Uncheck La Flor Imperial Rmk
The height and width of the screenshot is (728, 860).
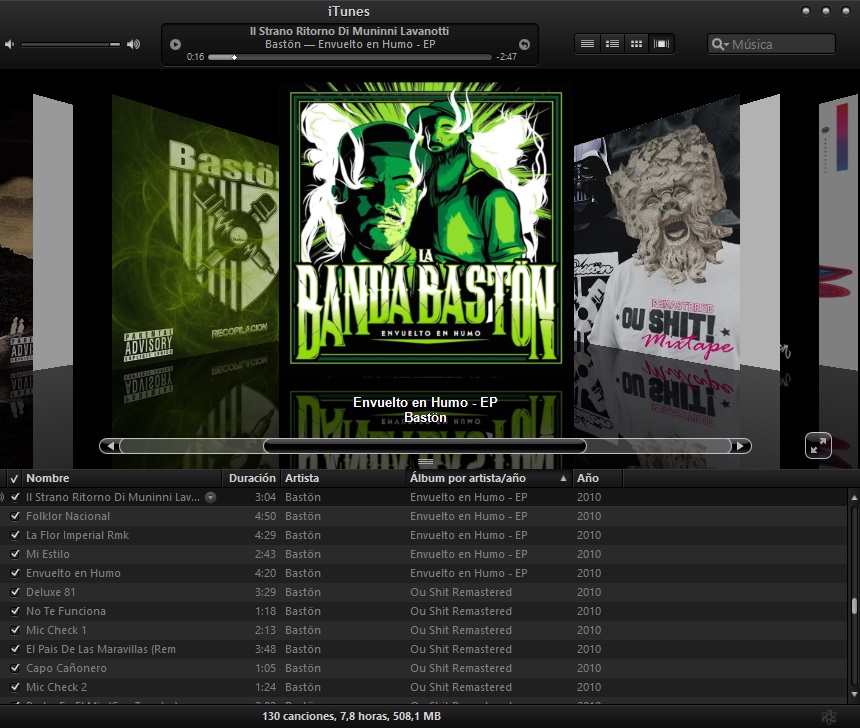tap(15, 535)
